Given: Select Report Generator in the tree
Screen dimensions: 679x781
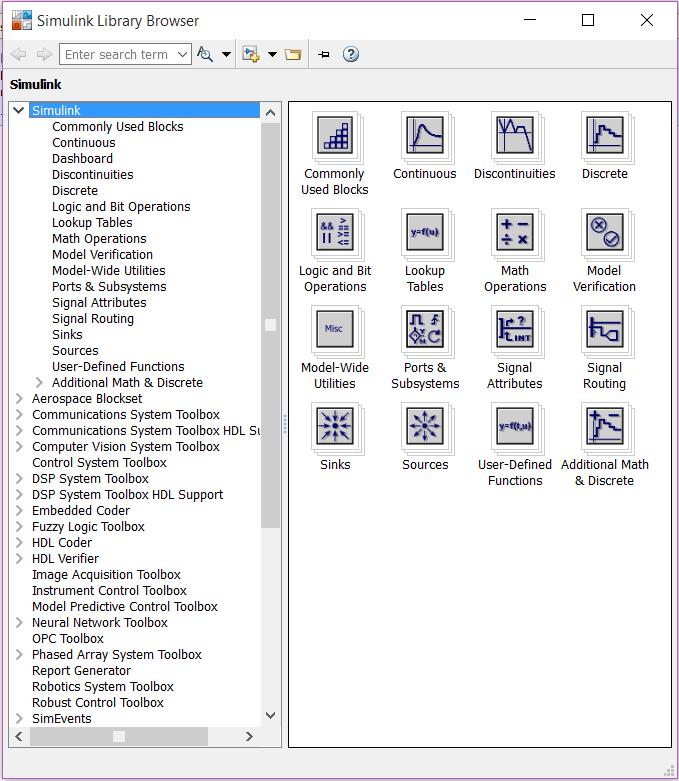Looking at the screenshot, I should (x=81, y=670).
